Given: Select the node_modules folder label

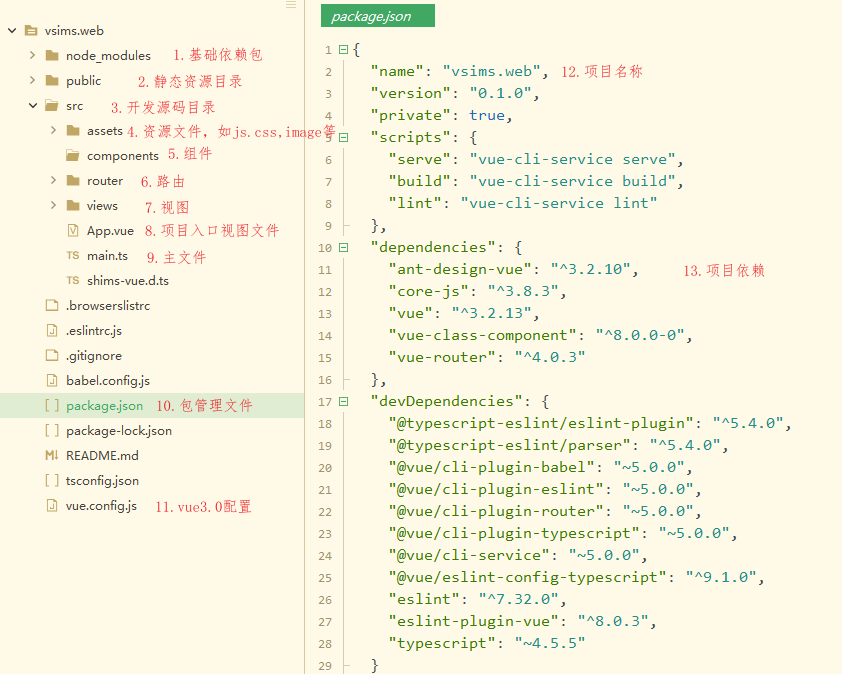Looking at the screenshot, I should click(108, 56).
